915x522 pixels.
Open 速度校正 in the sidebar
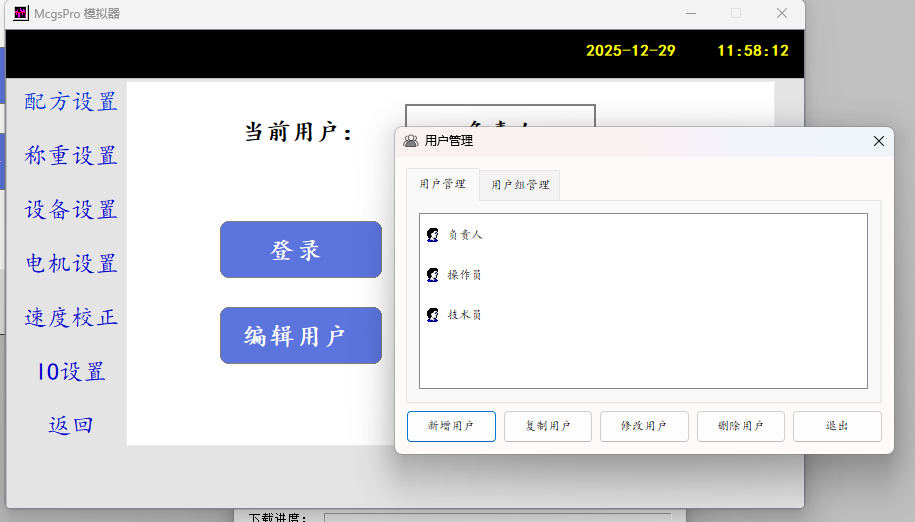coord(71,317)
